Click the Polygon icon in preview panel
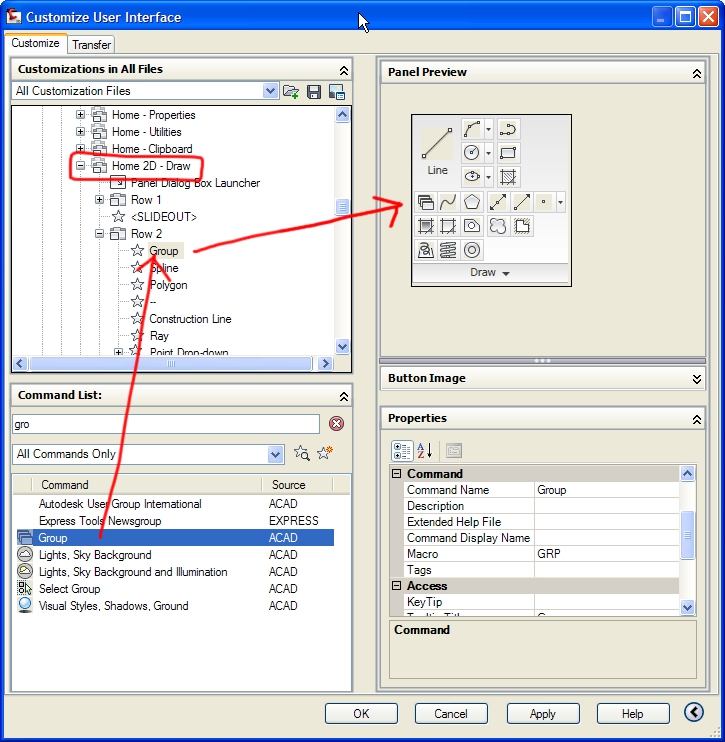The height and width of the screenshot is (742, 725). tap(472, 203)
